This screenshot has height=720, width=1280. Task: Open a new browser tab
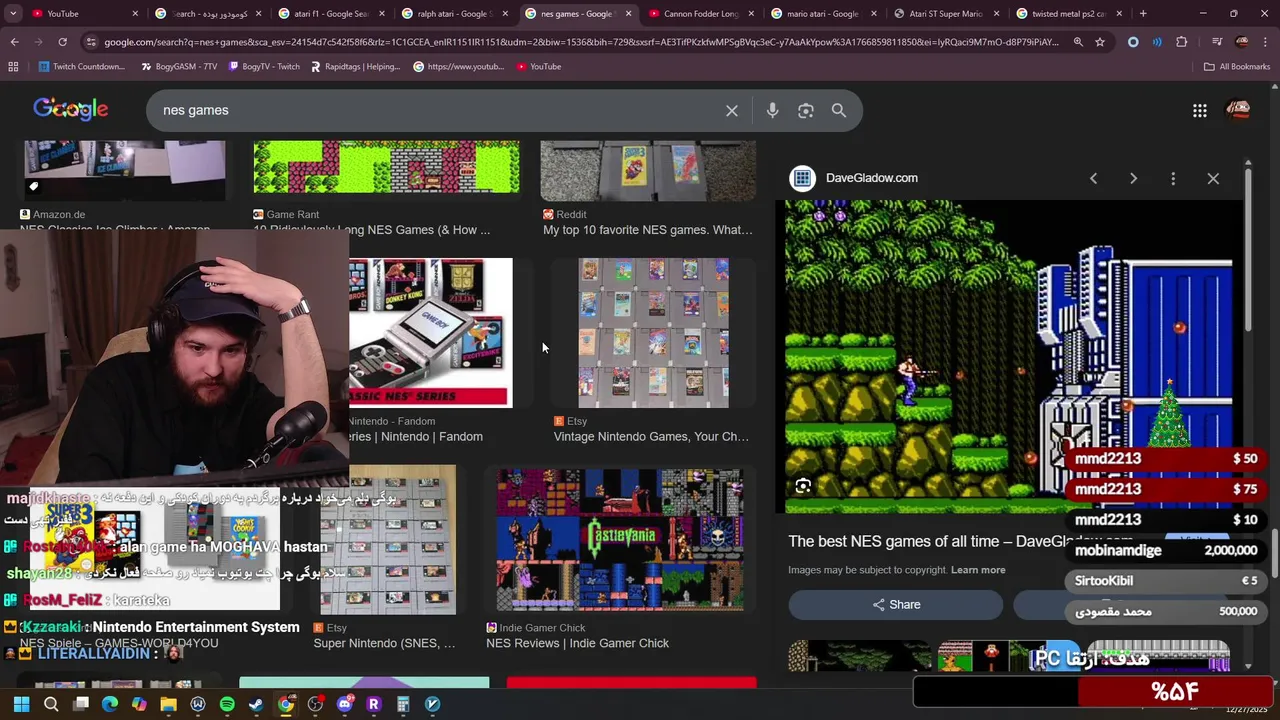1143,14
